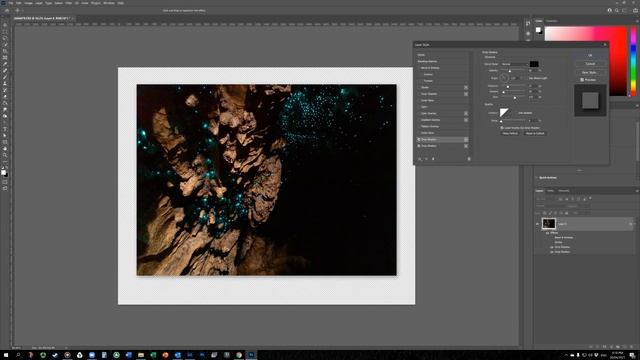Select the Clone Stamp tool
This screenshot has width=640, height=360.
pyautogui.click(x=5, y=84)
